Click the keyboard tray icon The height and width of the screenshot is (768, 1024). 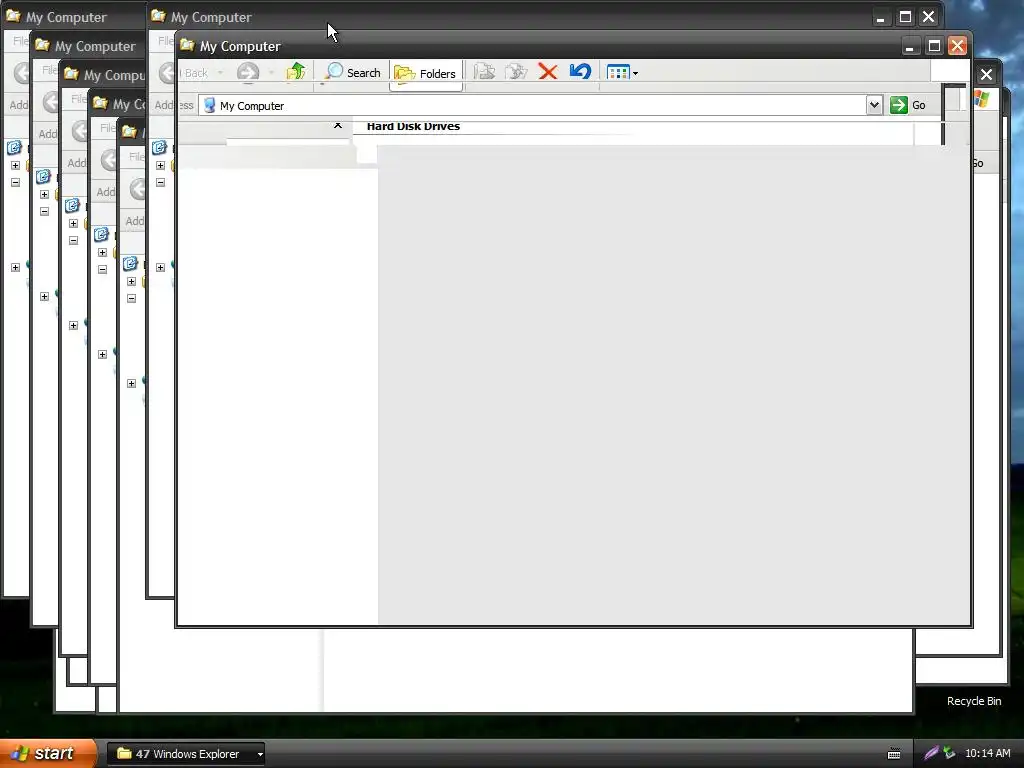894,754
